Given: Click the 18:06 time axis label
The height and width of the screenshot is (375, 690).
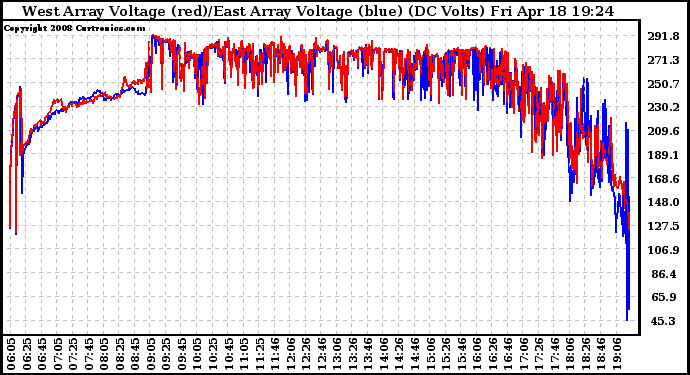Looking at the screenshot, I should coord(570,354).
